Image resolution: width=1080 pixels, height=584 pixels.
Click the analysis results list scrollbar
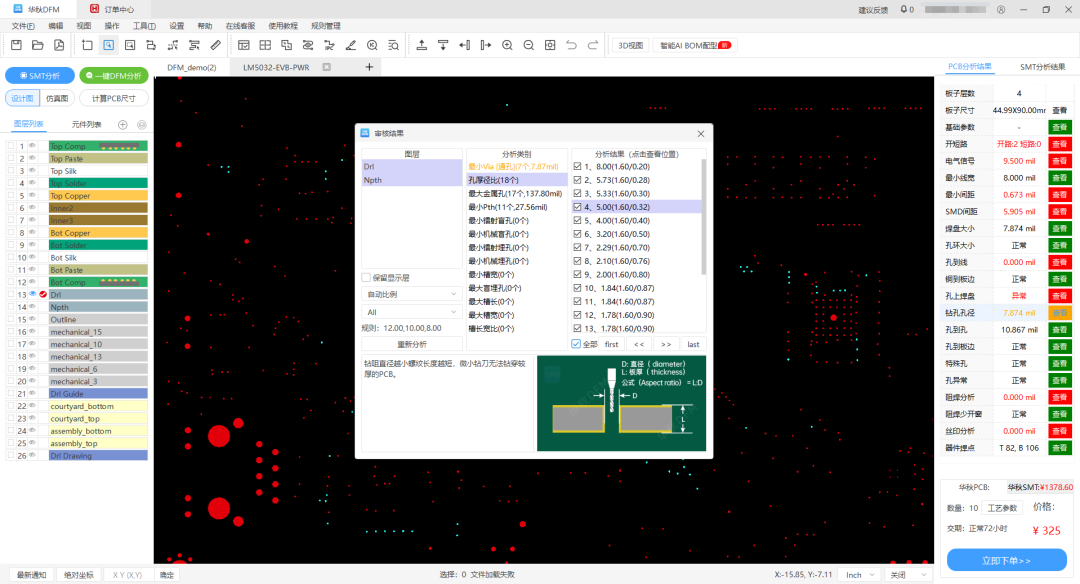703,216
